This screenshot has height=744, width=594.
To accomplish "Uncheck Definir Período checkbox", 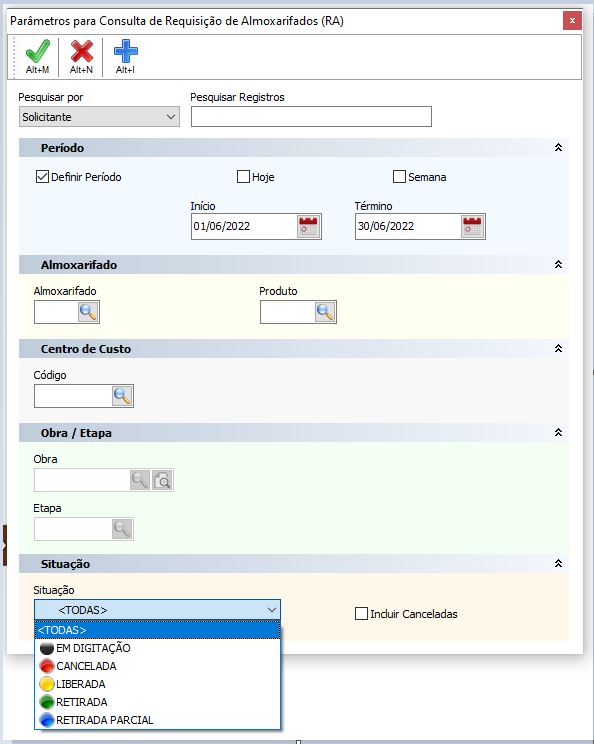I will pyautogui.click(x=42, y=177).
